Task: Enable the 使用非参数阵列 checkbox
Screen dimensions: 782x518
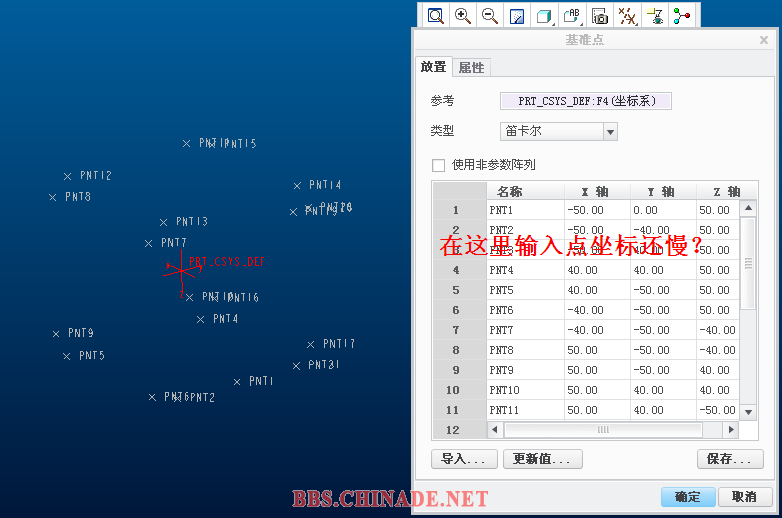Action: pyautogui.click(x=438, y=165)
